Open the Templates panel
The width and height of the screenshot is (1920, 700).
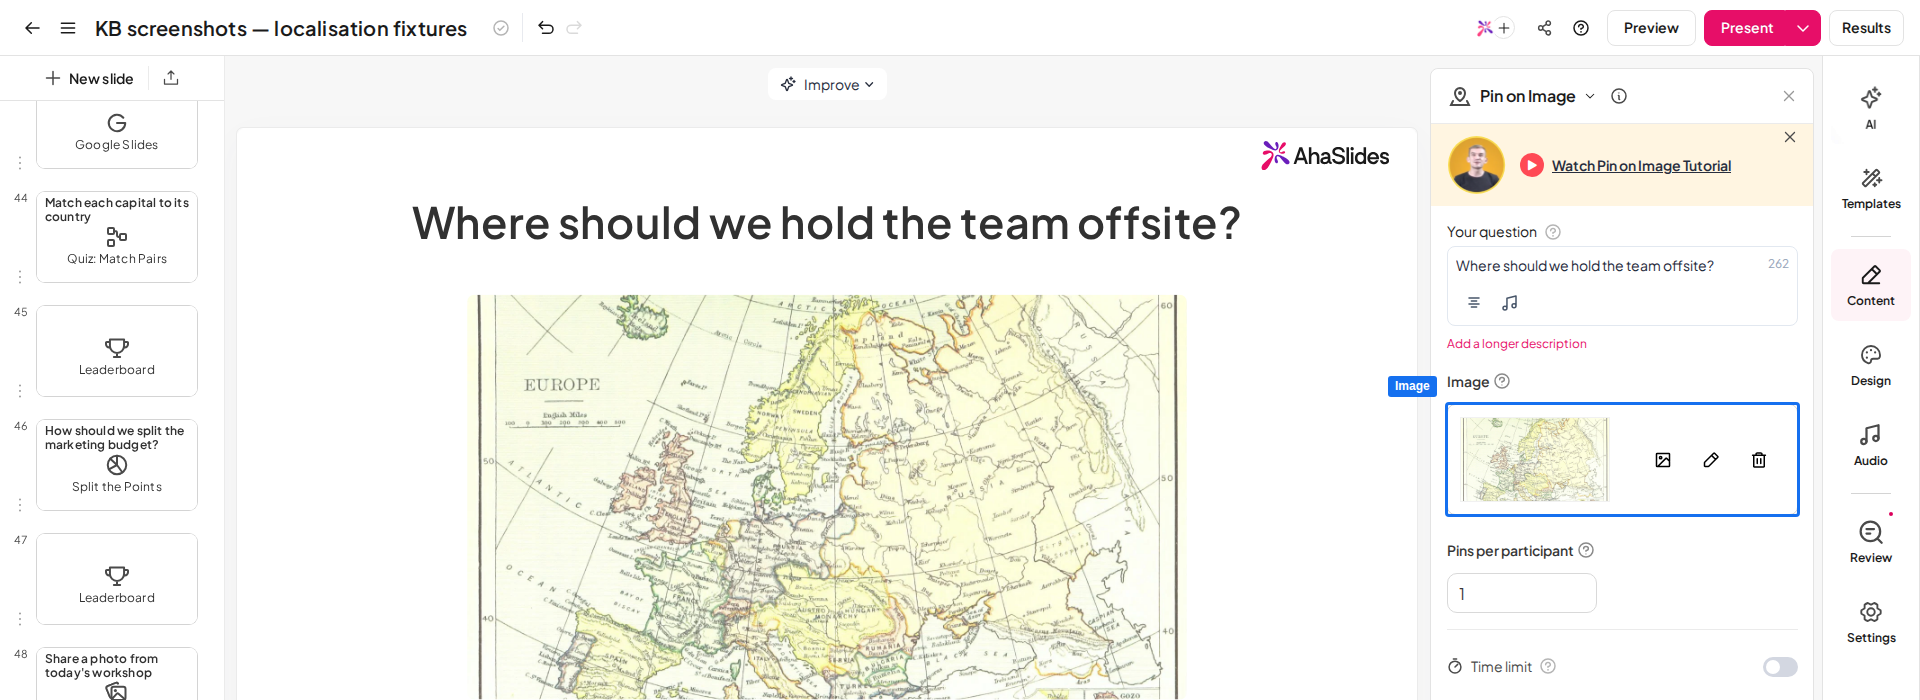[1871, 188]
